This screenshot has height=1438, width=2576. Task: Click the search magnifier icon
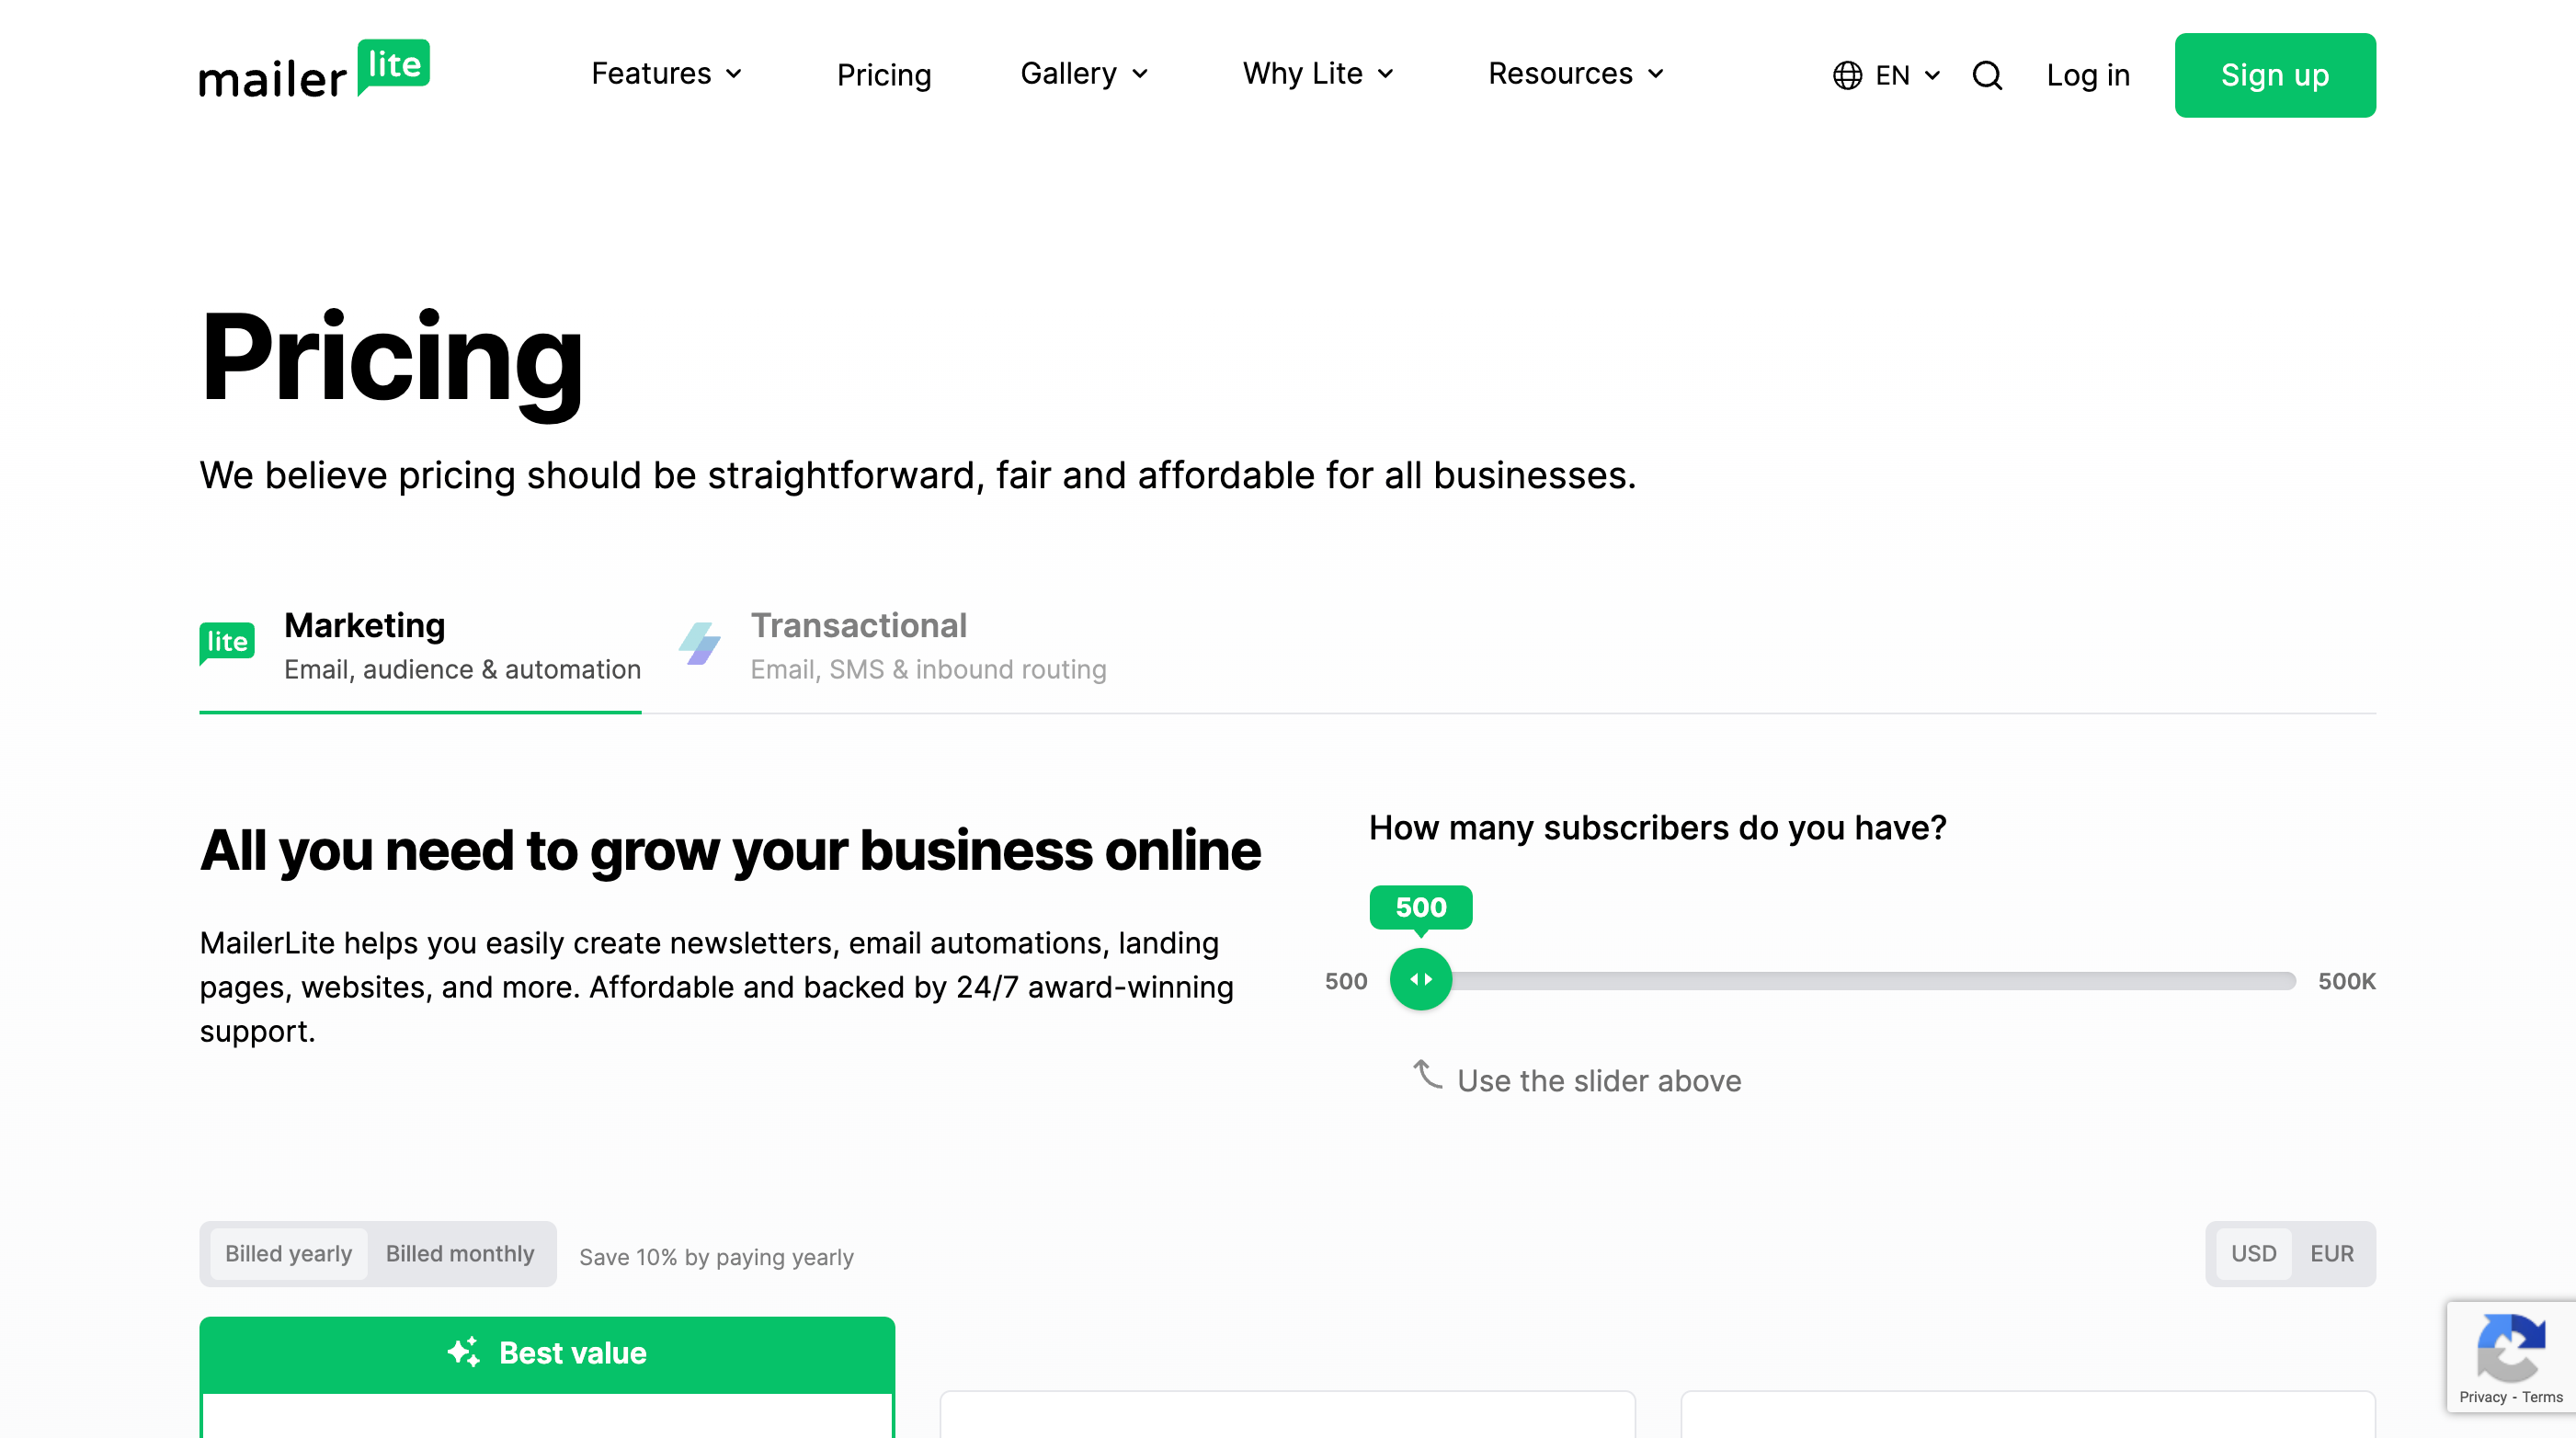[x=1987, y=75]
